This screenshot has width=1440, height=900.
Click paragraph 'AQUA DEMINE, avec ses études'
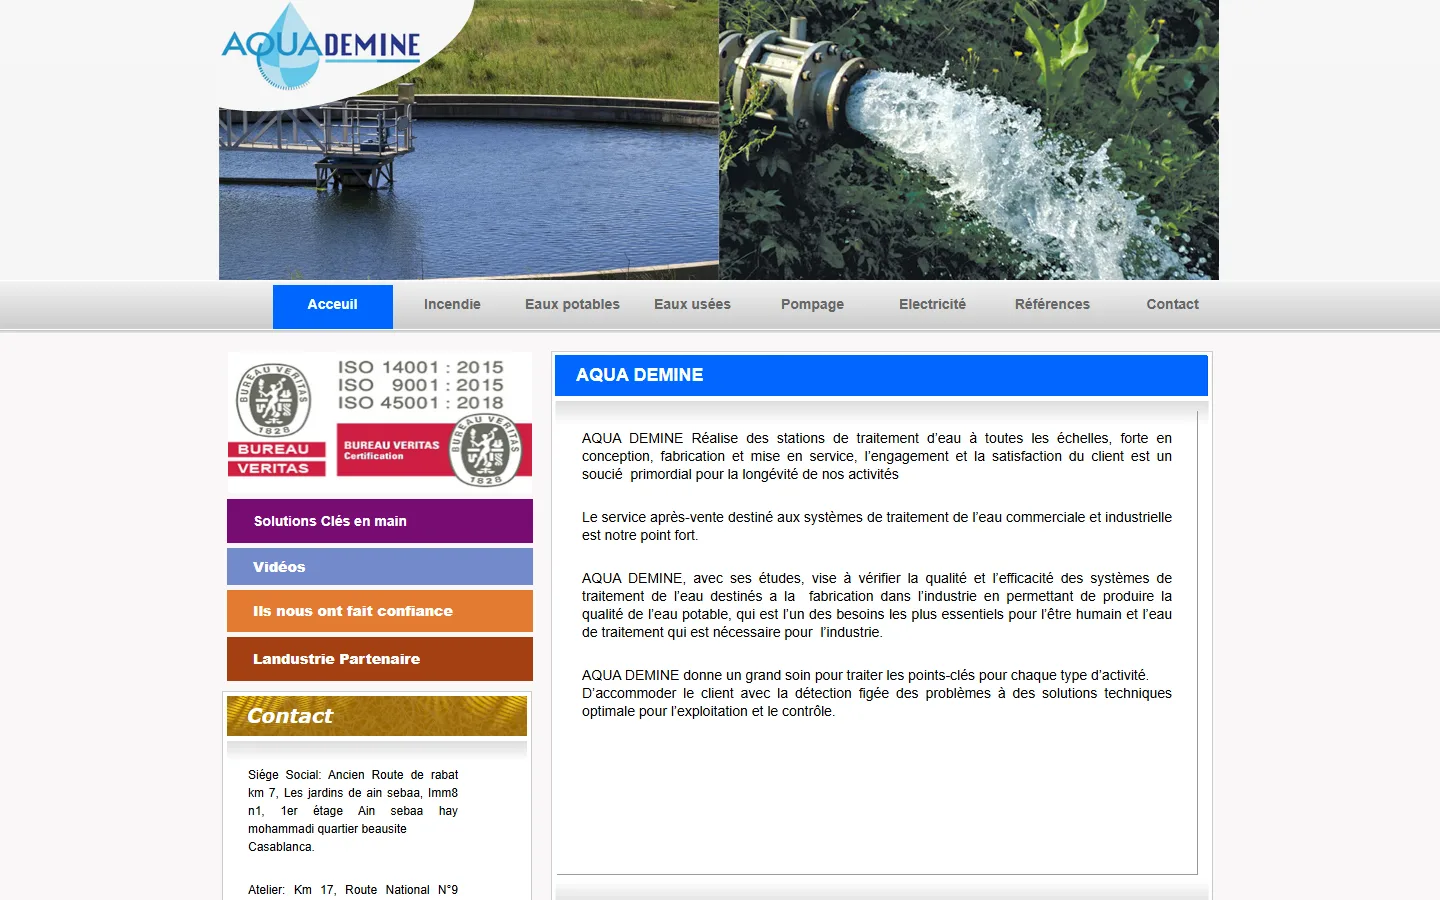877,605
